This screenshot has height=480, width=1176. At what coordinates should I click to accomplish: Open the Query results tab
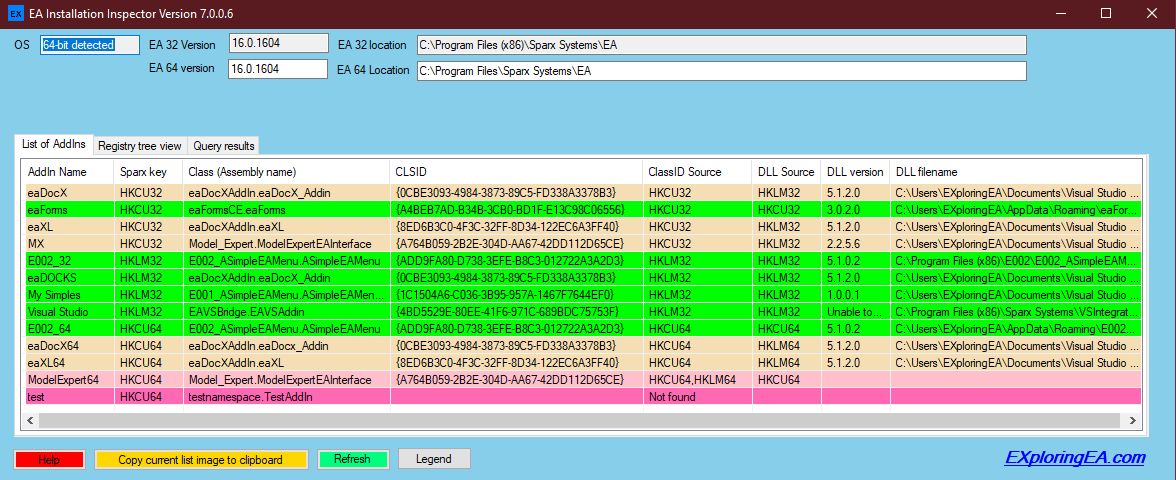click(224, 146)
